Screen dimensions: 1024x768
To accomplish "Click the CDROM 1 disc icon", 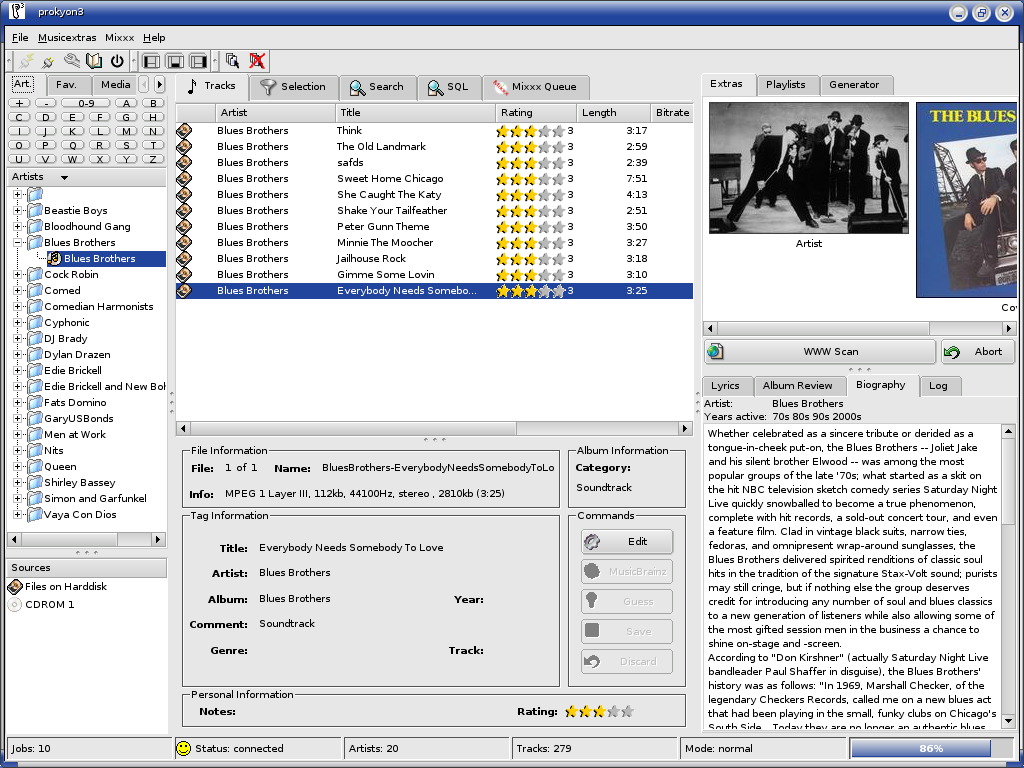I will pyautogui.click(x=14, y=605).
